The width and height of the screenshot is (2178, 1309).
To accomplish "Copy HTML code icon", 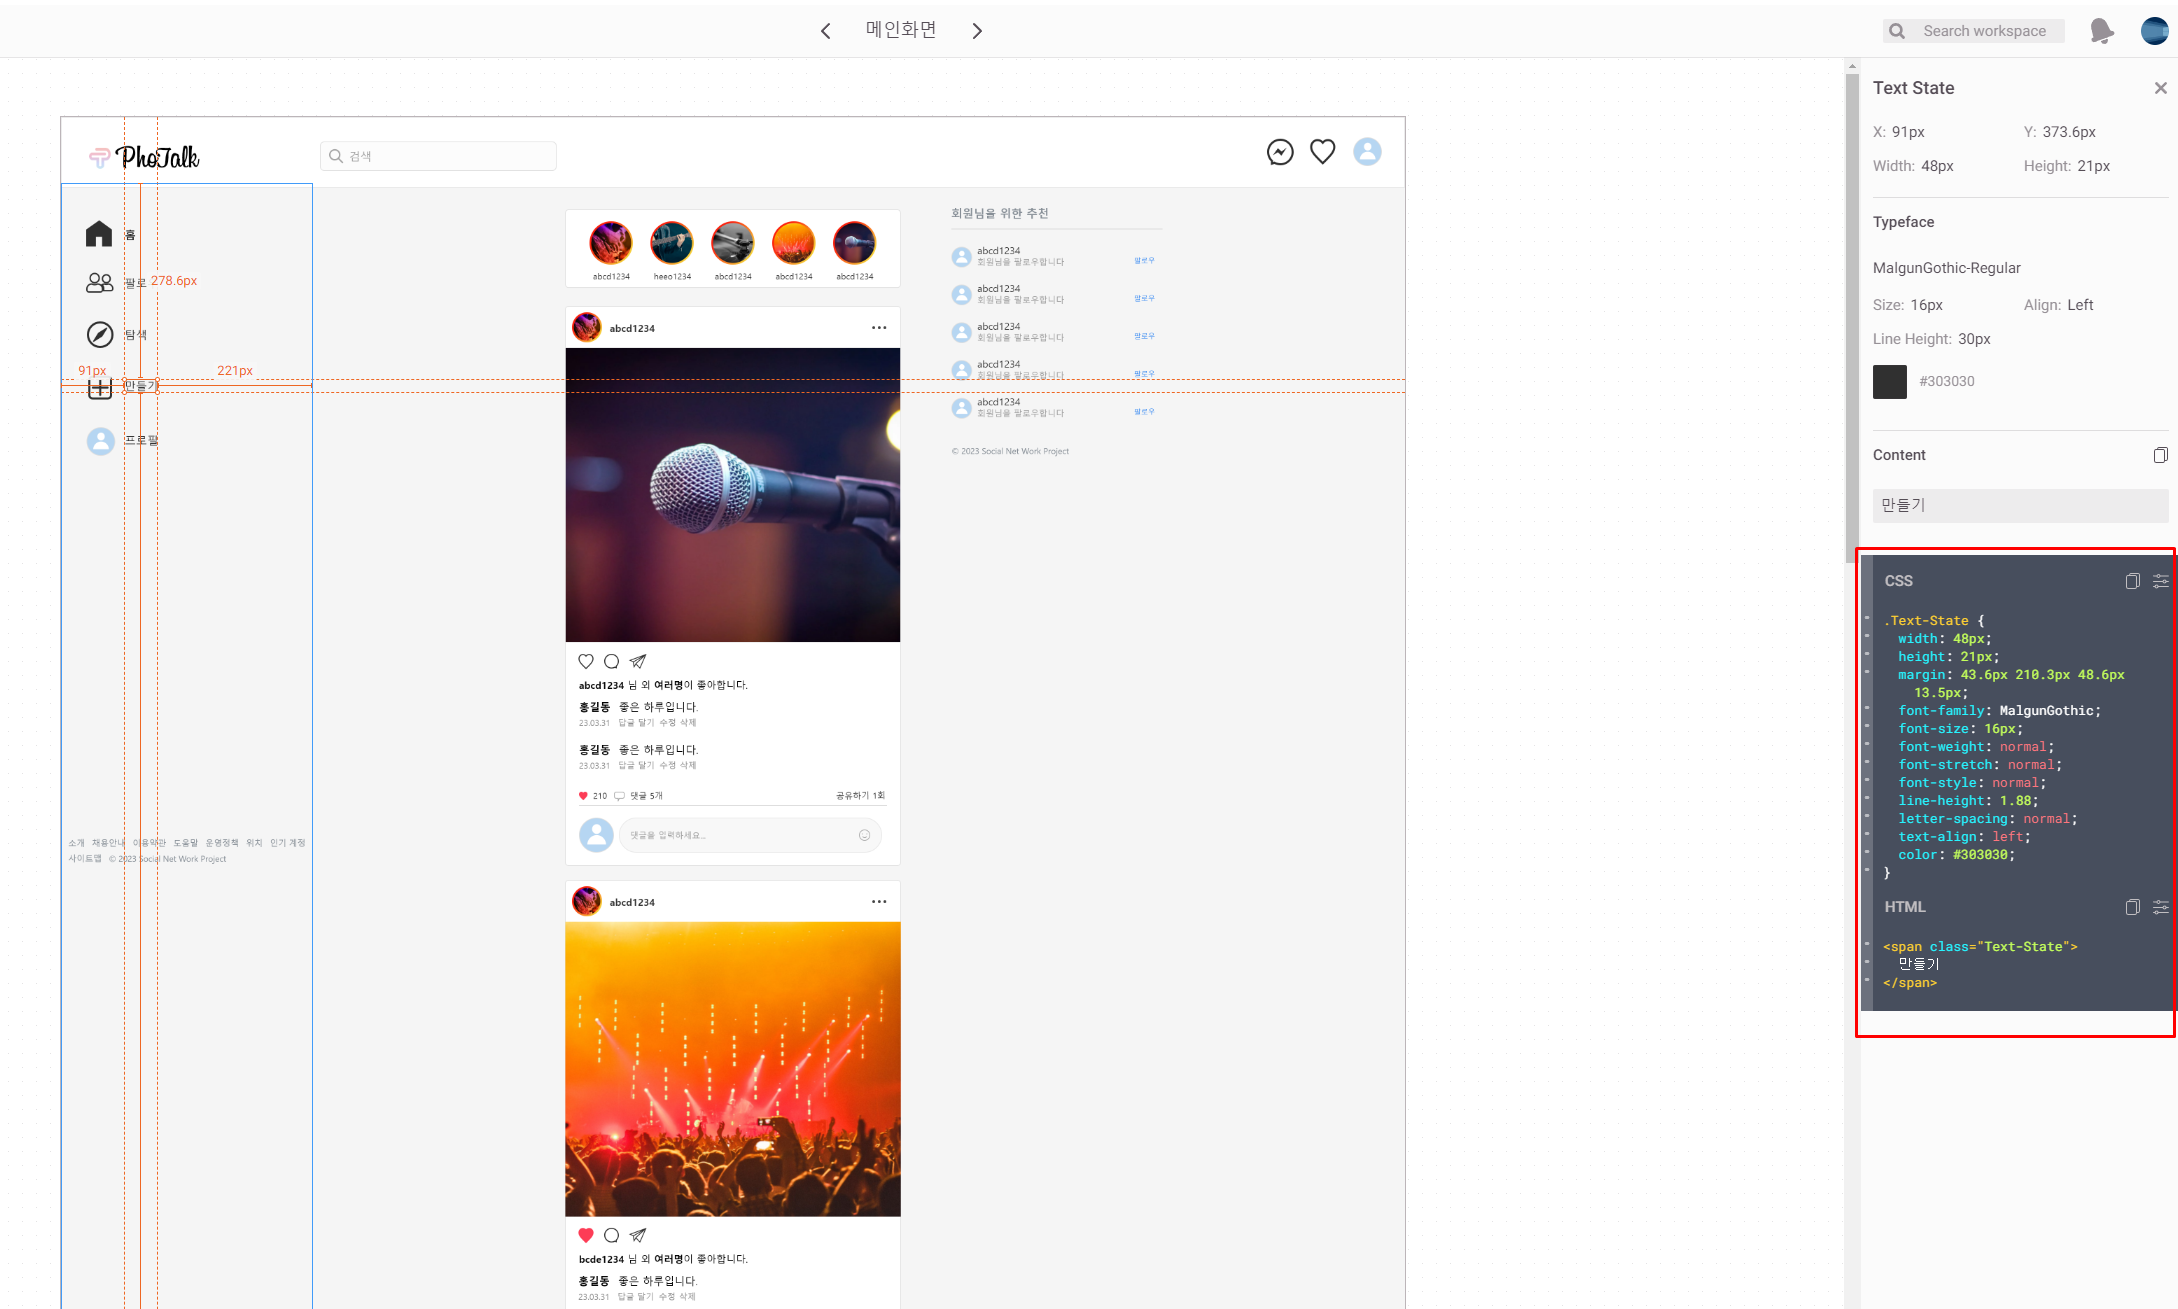I will (2132, 907).
